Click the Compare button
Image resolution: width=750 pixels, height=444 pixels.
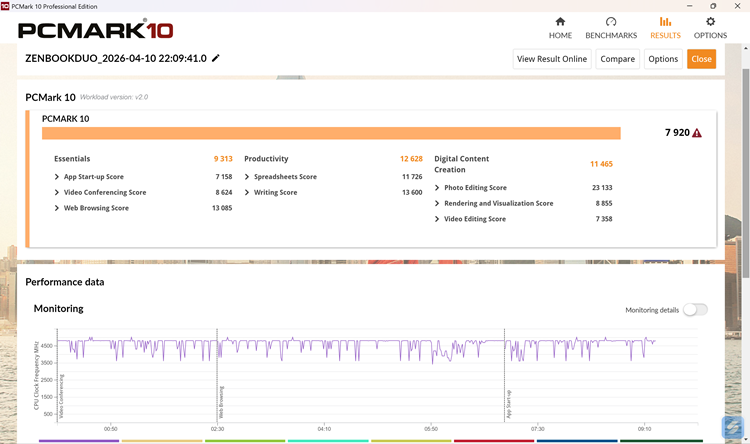[x=618, y=59]
